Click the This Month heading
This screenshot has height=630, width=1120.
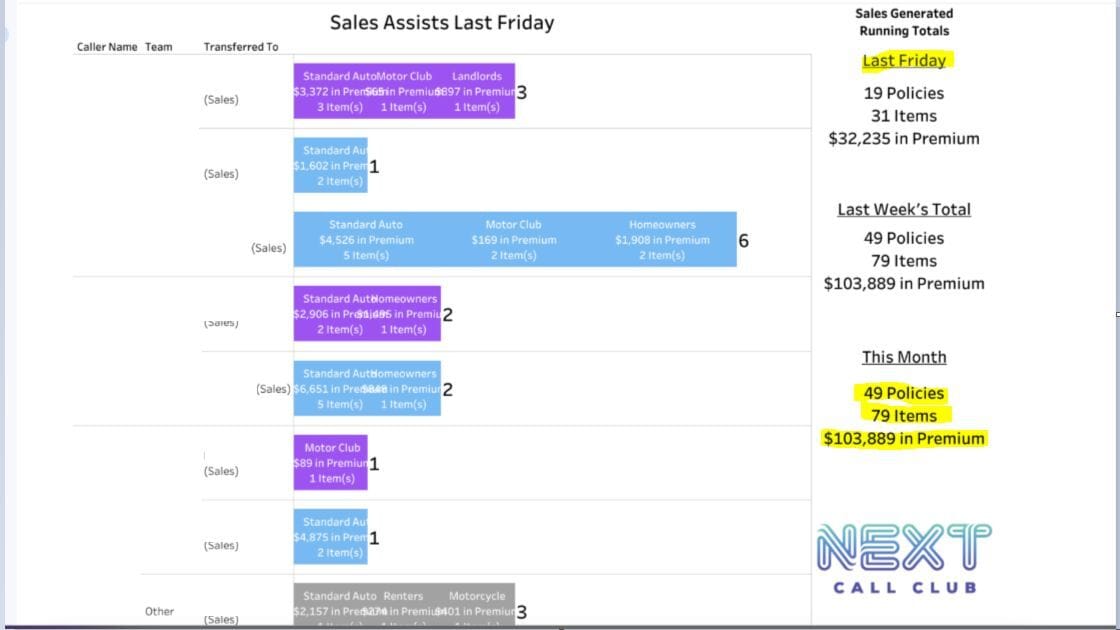pos(904,357)
